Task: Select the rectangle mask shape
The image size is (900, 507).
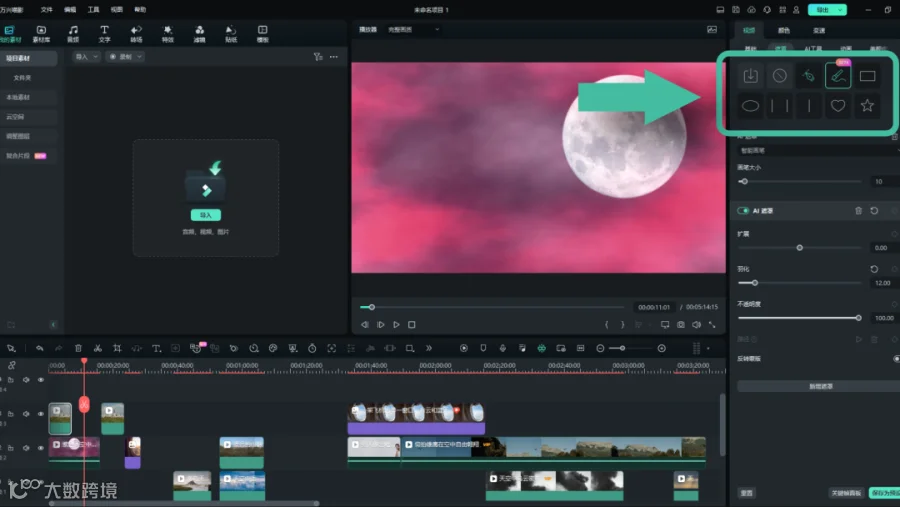Action: click(867, 76)
